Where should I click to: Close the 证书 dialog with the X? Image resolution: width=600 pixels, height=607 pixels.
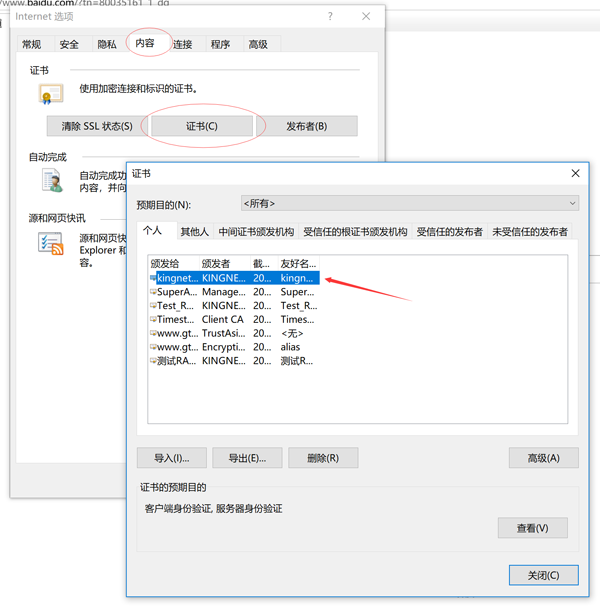pyautogui.click(x=576, y=173)
